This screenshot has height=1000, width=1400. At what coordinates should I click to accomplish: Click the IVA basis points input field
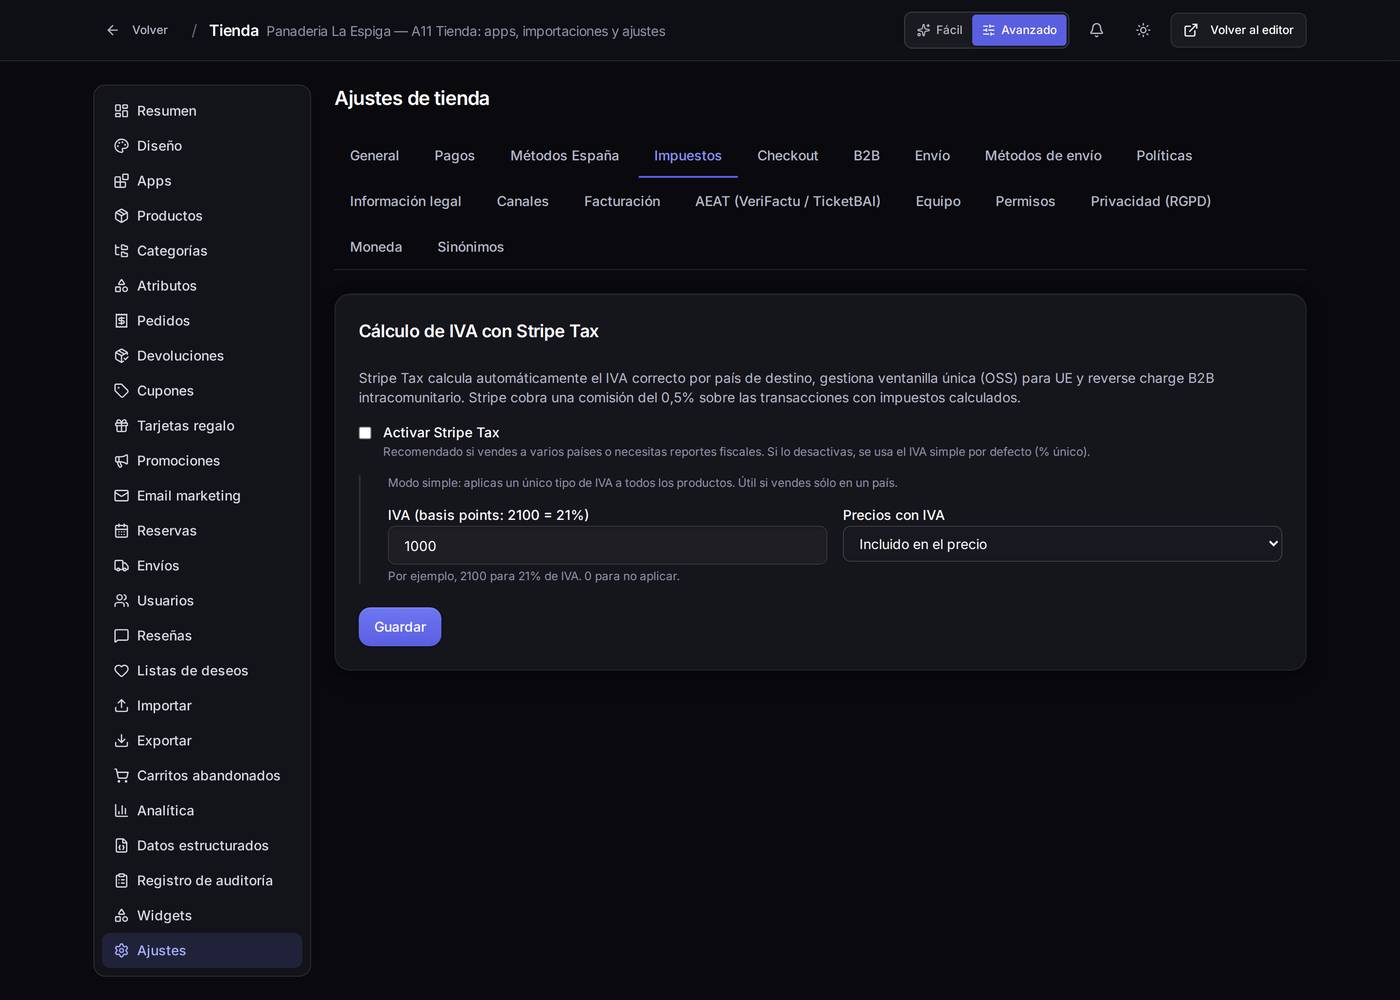click(607, 546)
